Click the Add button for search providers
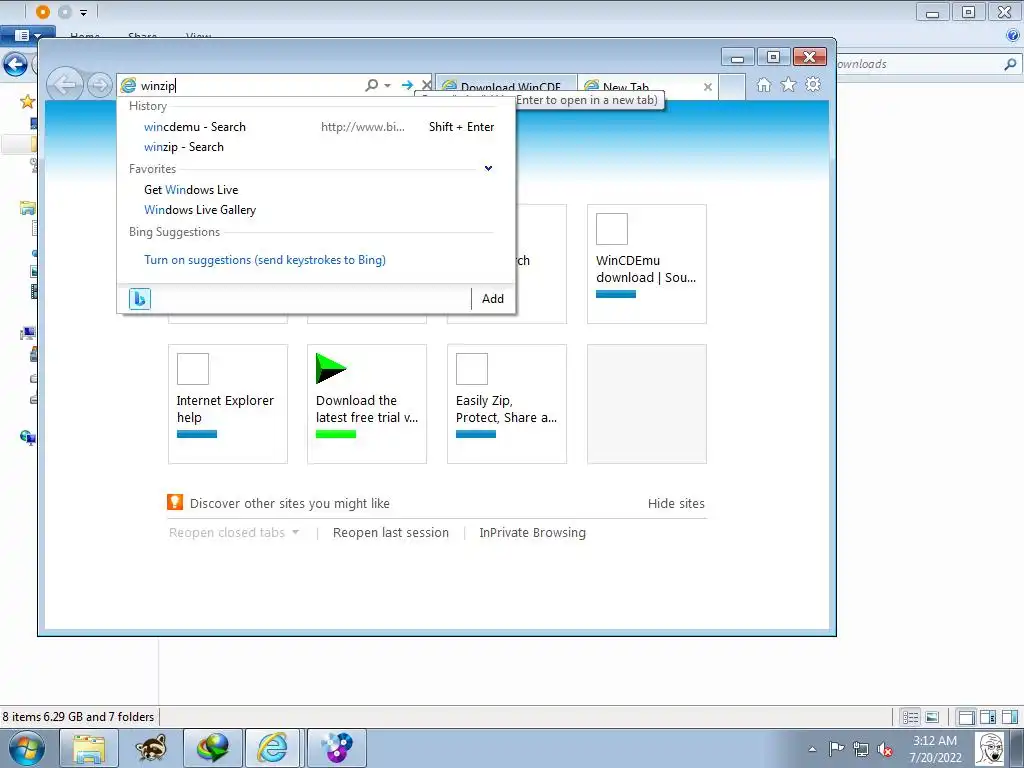Image resolution: width=1024 pixels, height=768 pixels. point(492,298)
